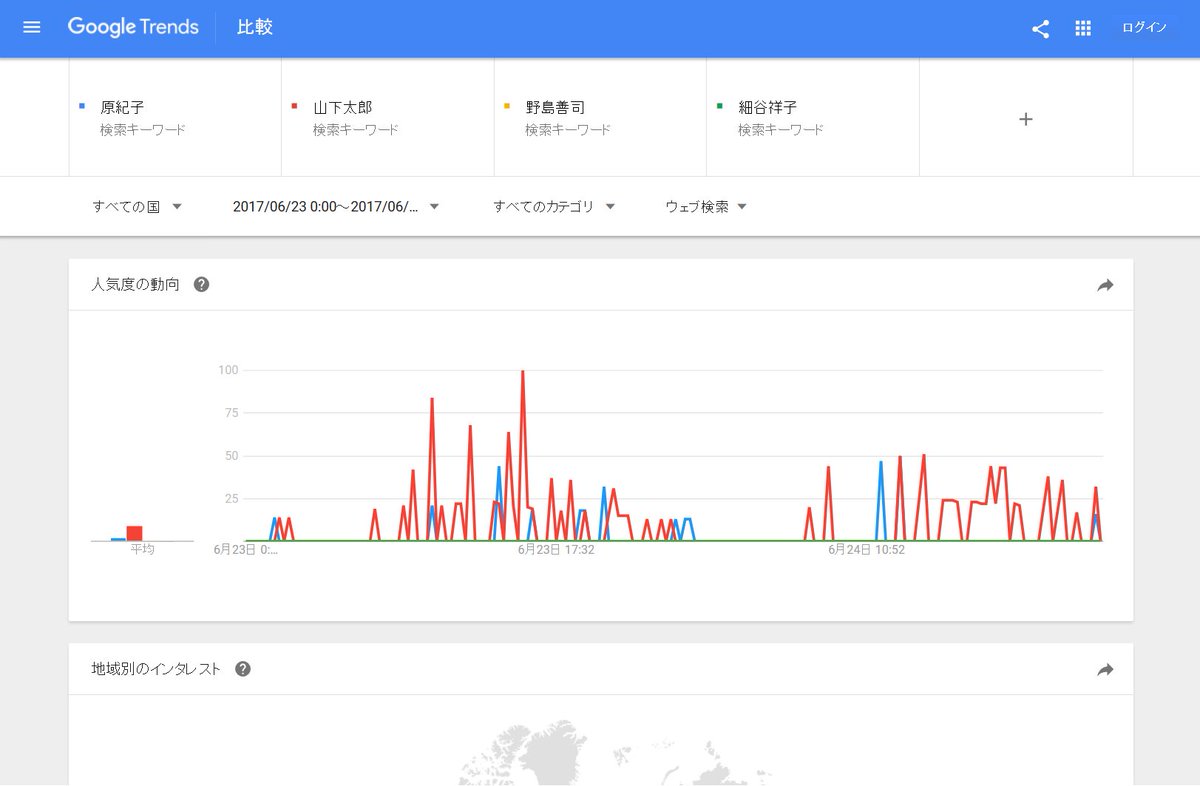Open the hamburger main menu
The width and height of the screenshot is (1200, 786).
point(31,28)
